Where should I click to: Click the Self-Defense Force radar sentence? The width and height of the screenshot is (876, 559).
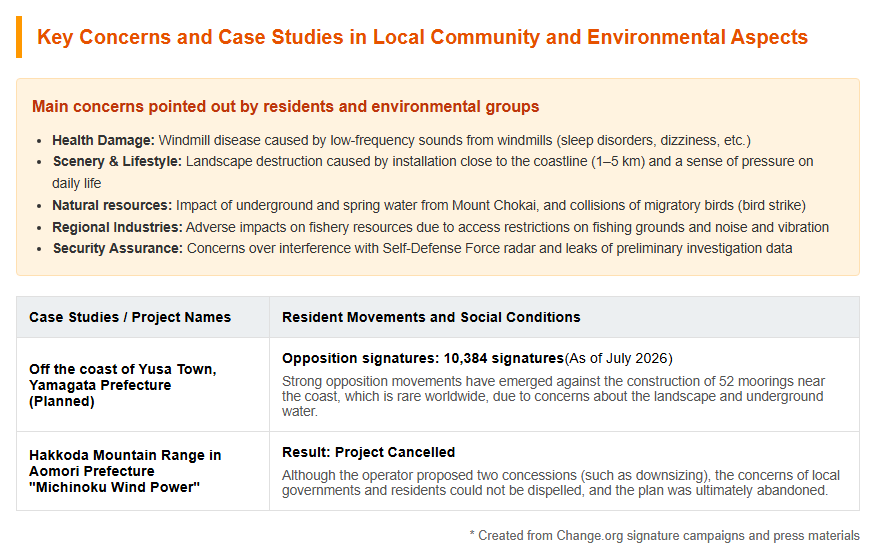pos(489,249)
